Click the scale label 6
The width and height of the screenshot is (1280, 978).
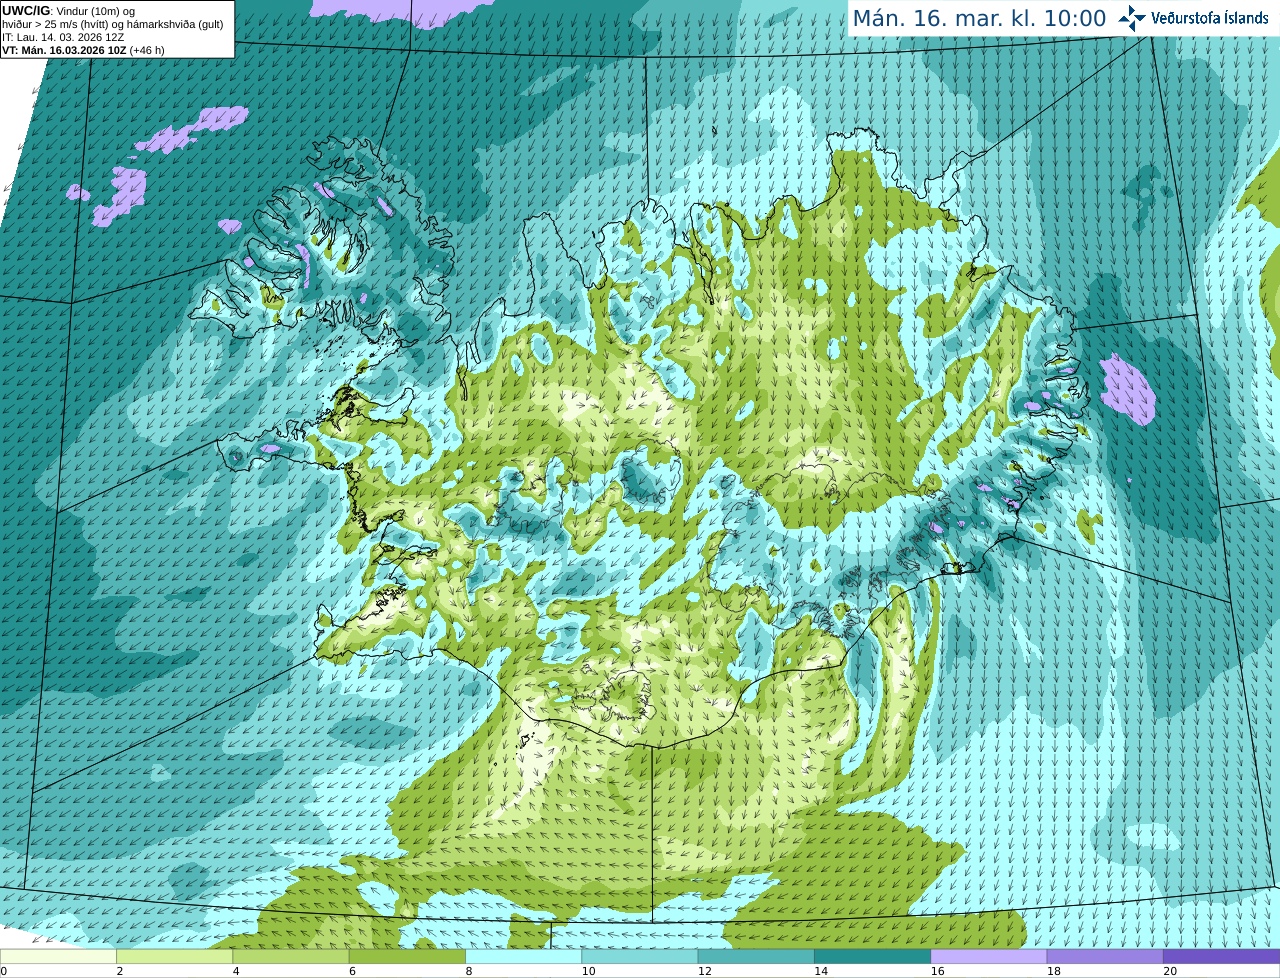pyautogui.click(x=353, y=971)
